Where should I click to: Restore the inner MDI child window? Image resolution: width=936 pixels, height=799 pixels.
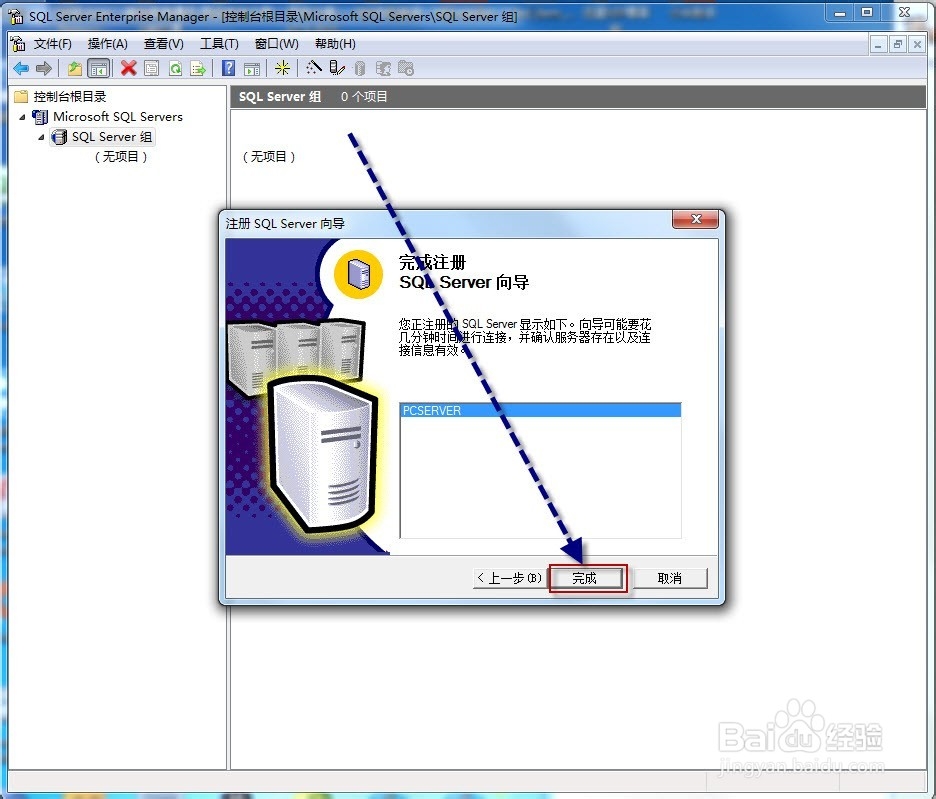pyautogui.click(x=898, y=44)
